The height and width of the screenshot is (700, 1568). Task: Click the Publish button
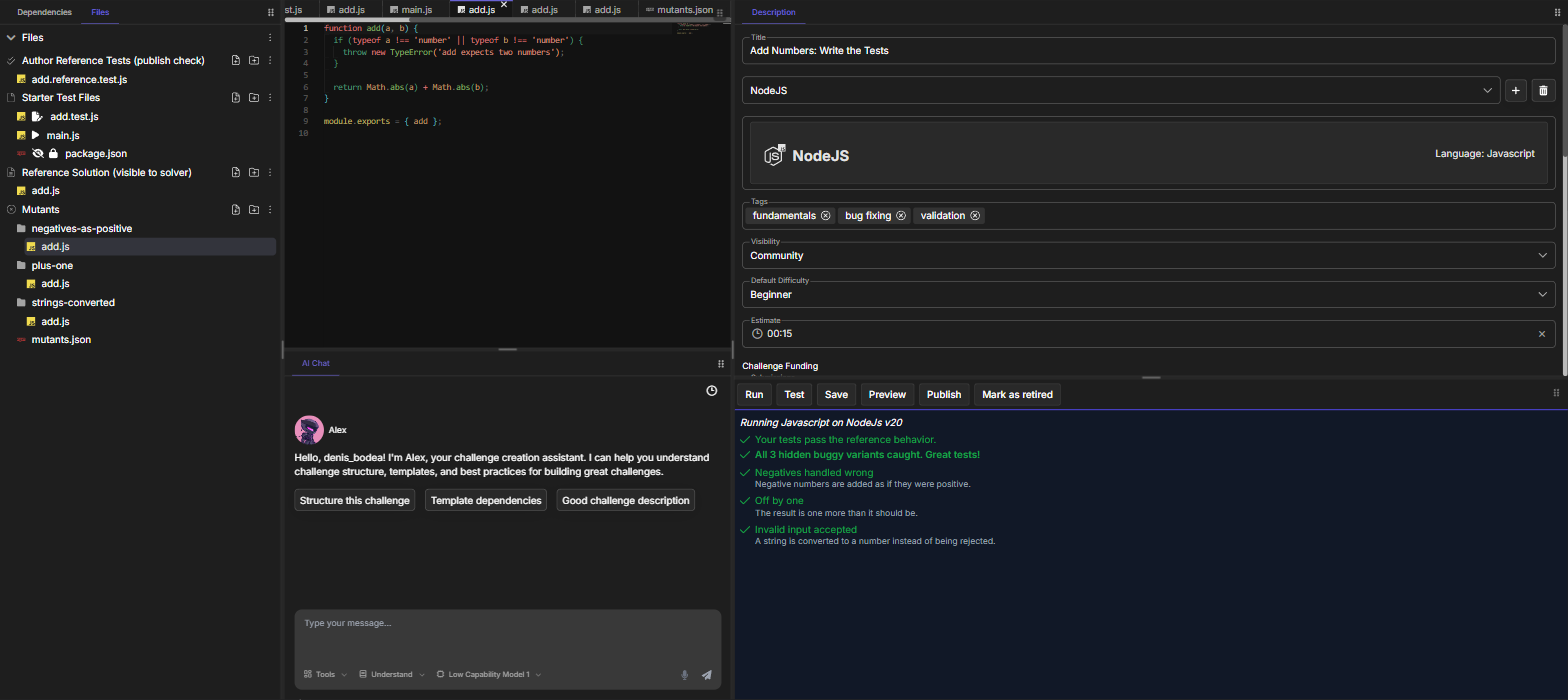(944, 394)
